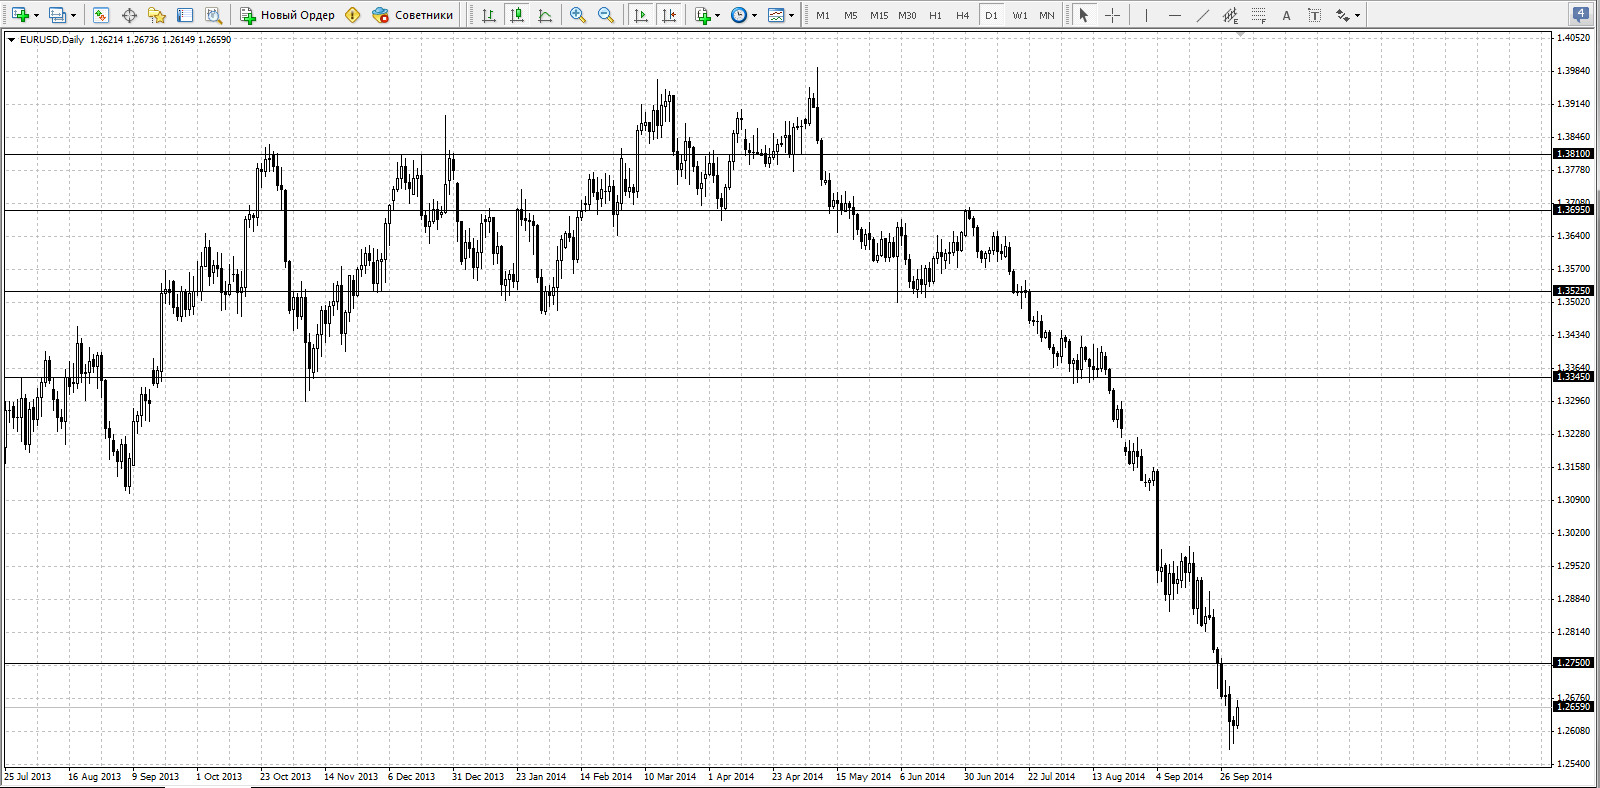Pick the Vertical Line drawing tool

click(1146, 15)
